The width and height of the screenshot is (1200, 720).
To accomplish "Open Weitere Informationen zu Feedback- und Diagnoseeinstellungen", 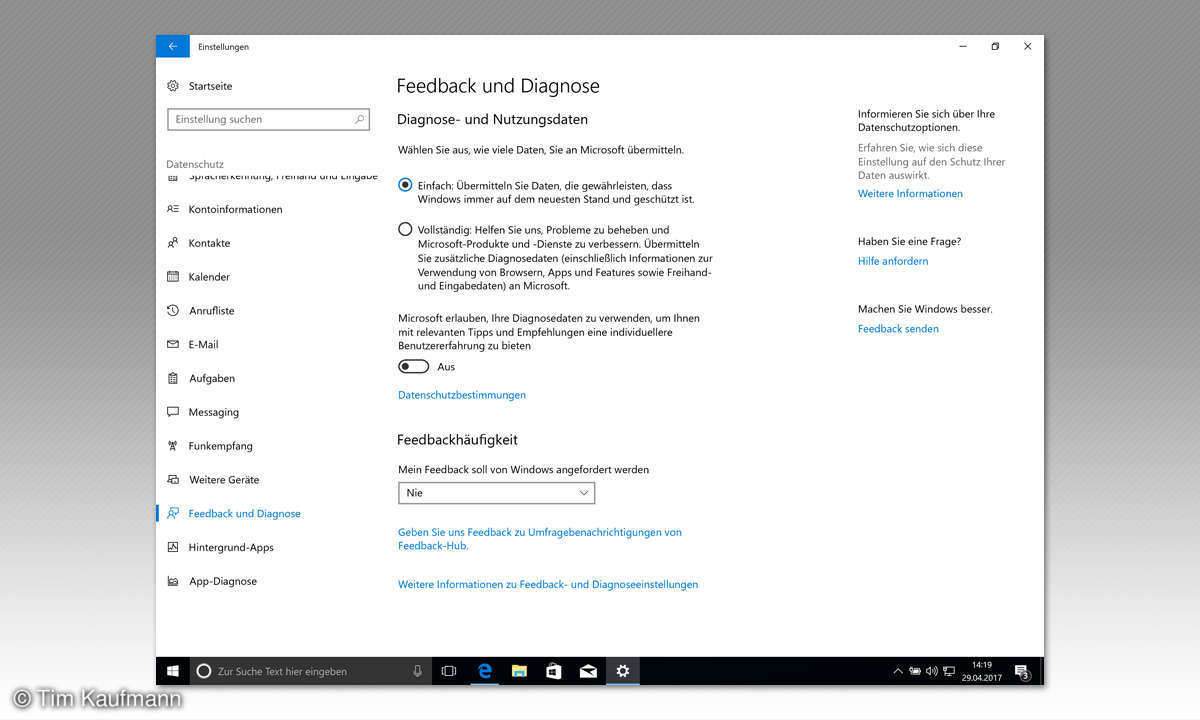I will (548, 584).
